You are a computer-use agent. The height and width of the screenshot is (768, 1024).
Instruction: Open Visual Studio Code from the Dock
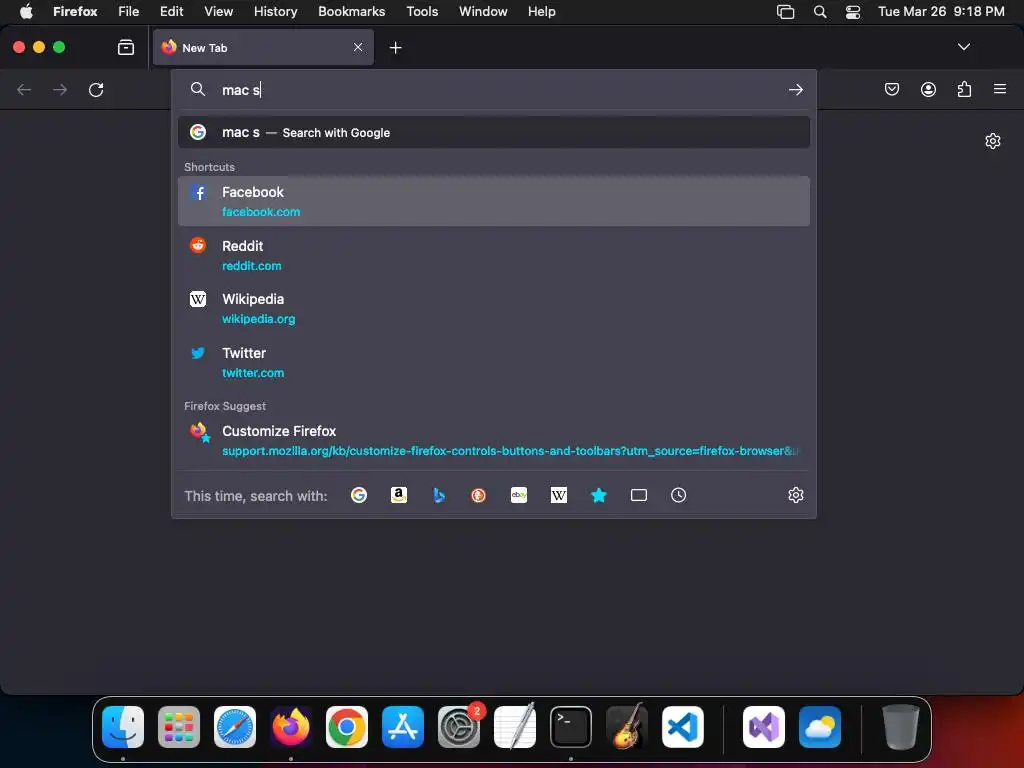682,726
